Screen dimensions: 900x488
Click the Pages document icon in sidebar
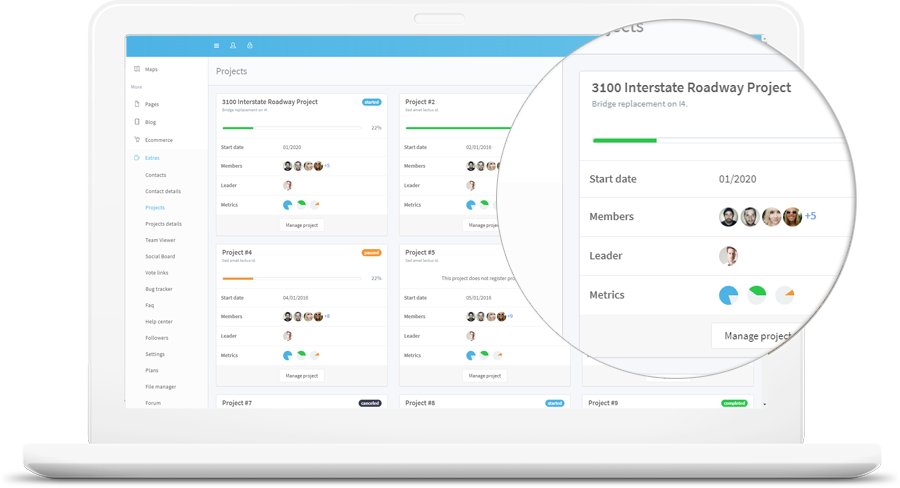pyautogui.click(x=137, y=104)
